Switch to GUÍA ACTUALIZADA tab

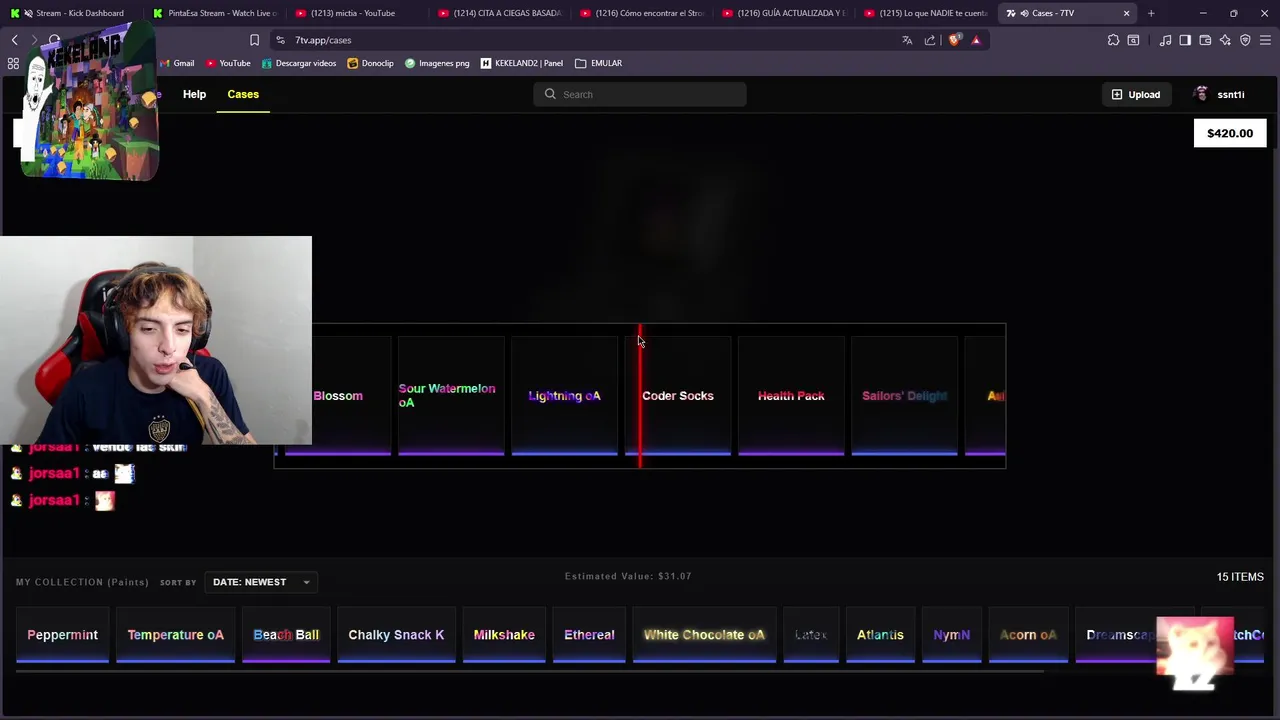(x=784, y=13)
